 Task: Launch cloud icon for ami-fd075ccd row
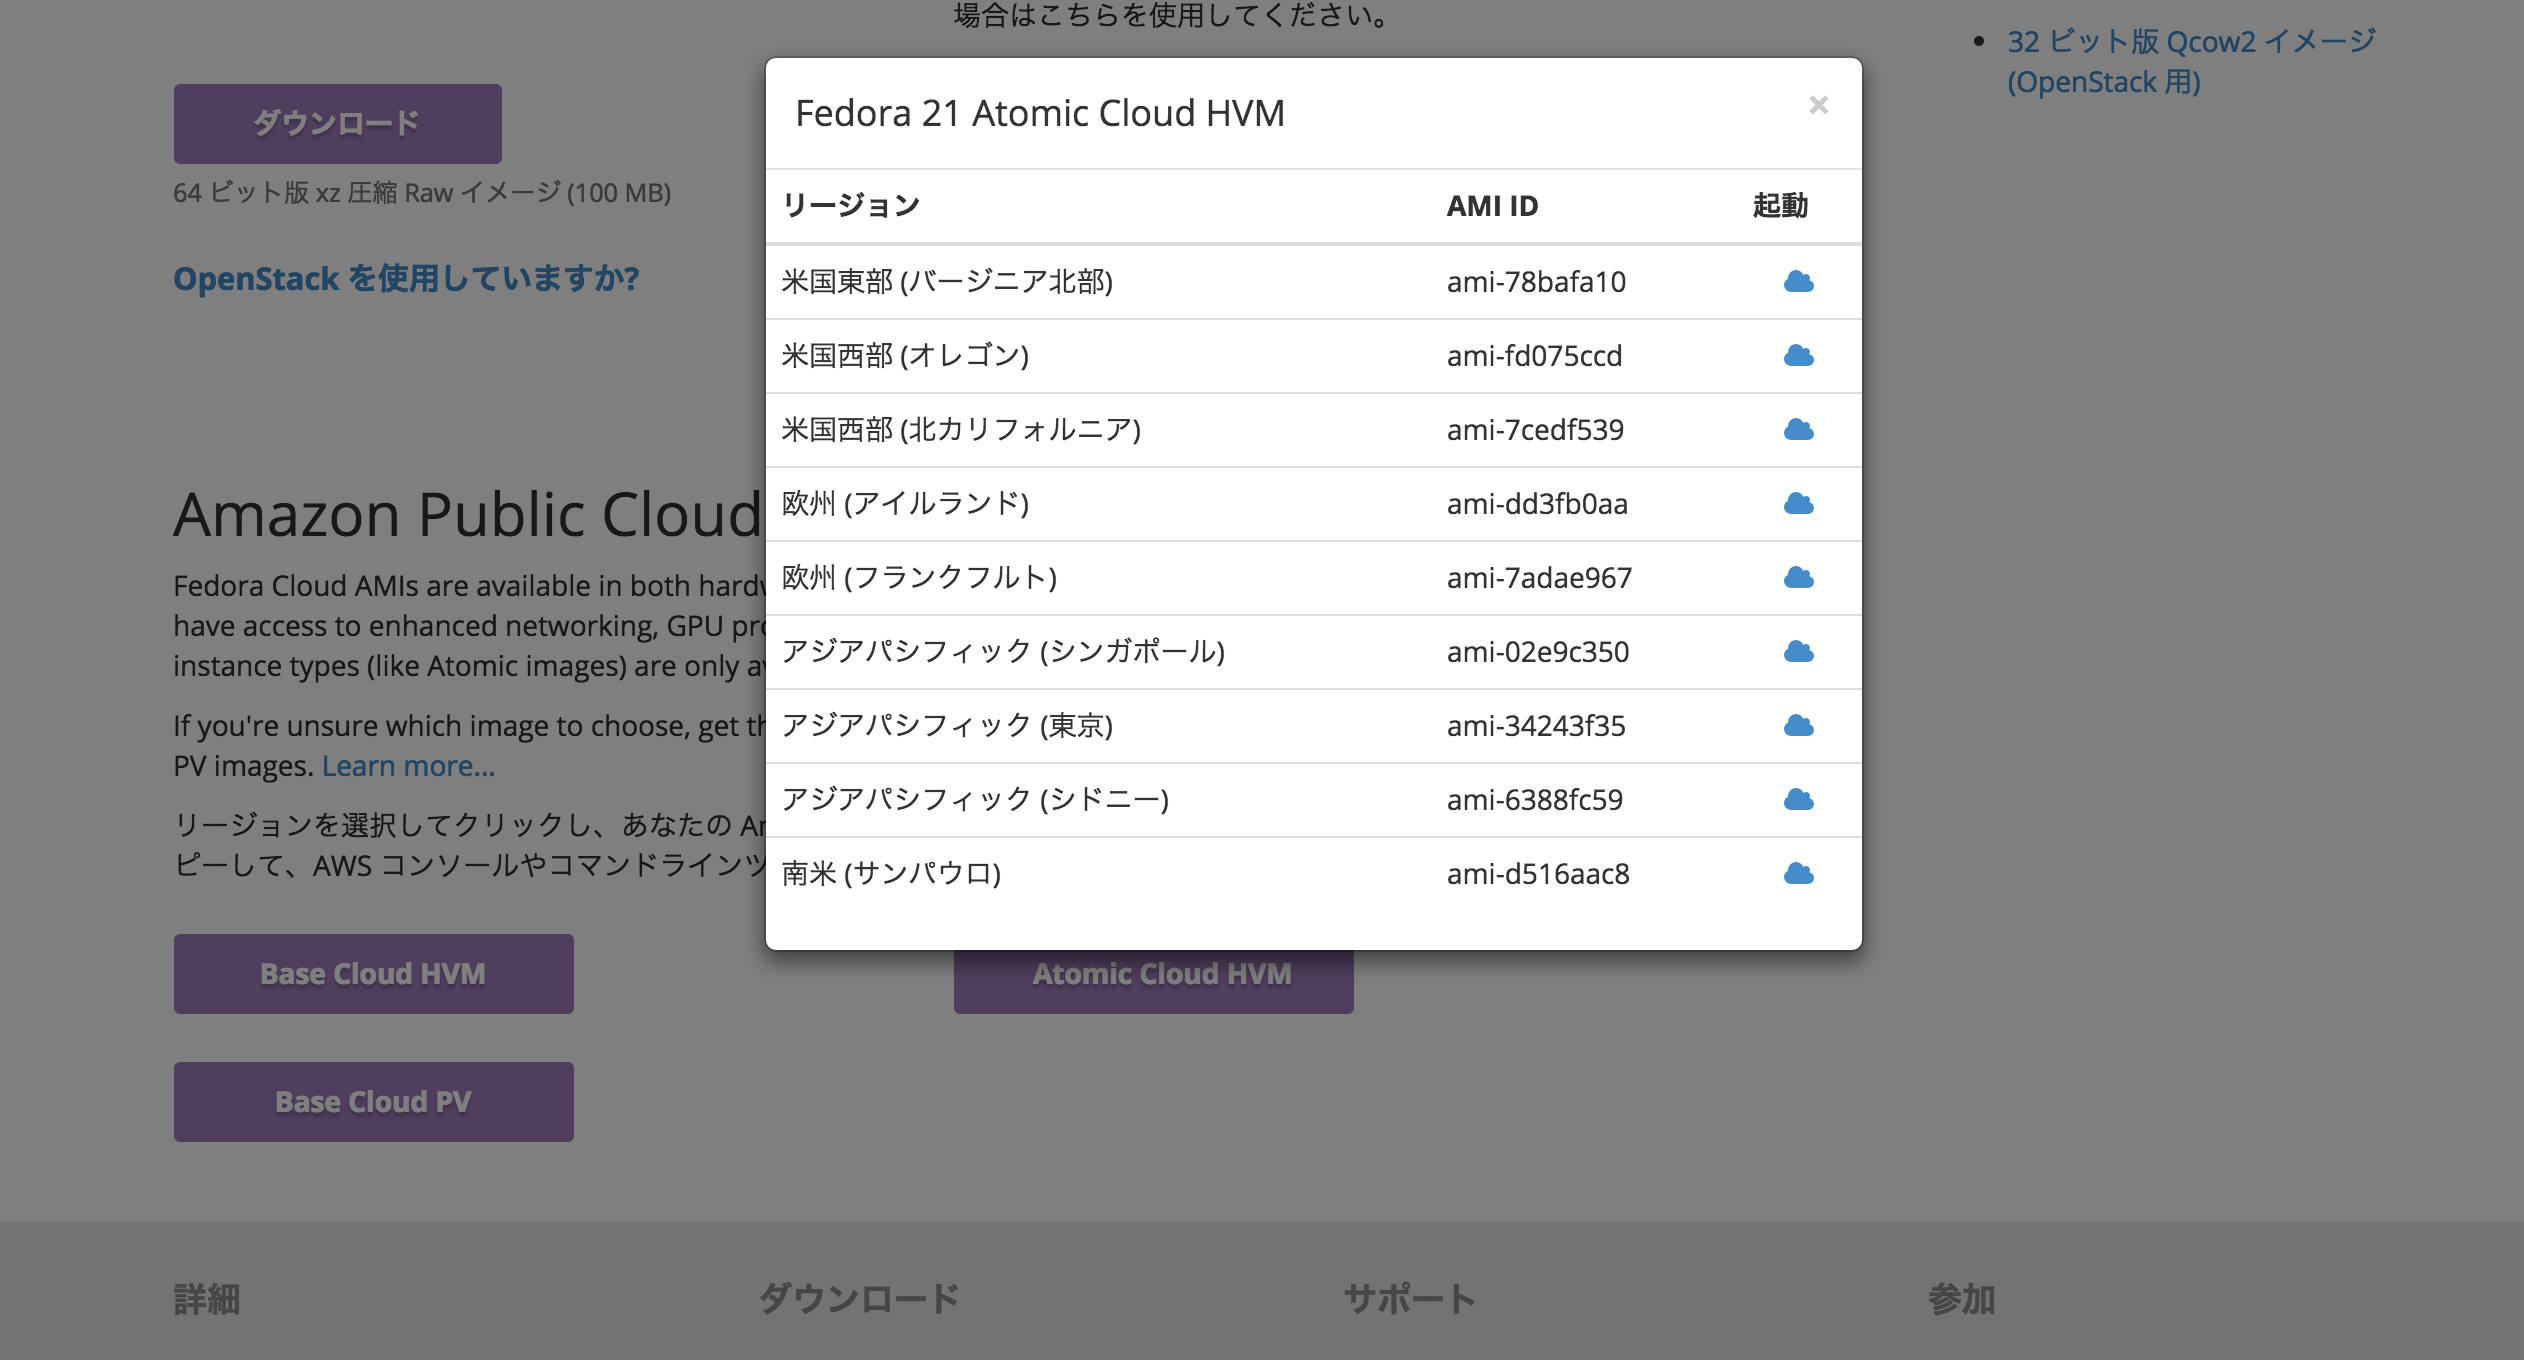1798,356
